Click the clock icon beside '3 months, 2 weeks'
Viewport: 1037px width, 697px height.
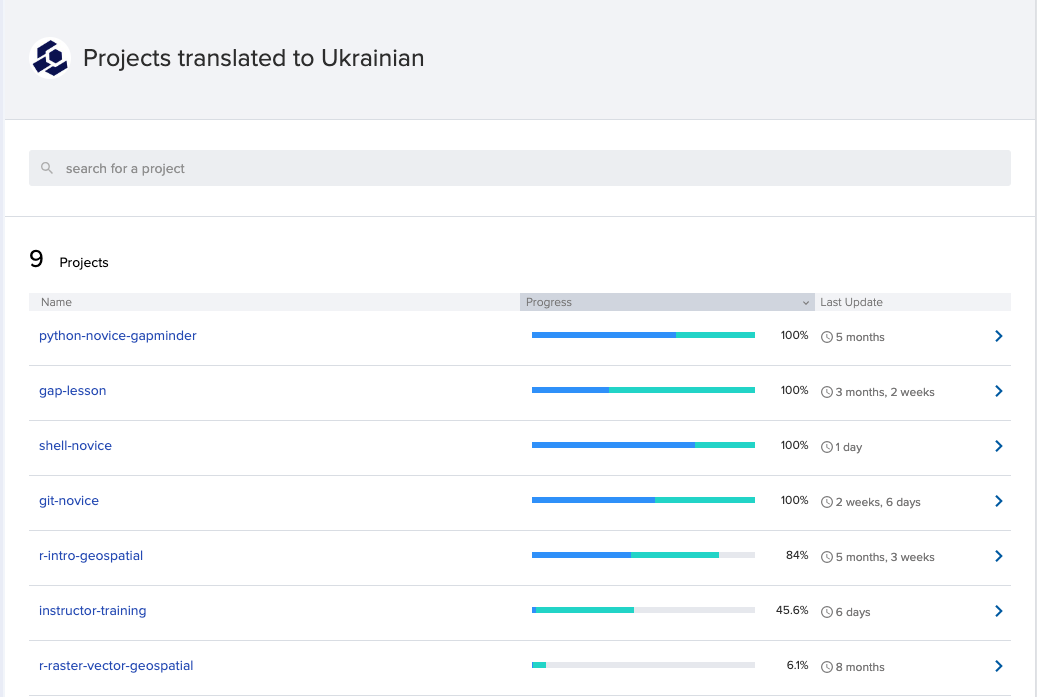click(x=825, y=392)
